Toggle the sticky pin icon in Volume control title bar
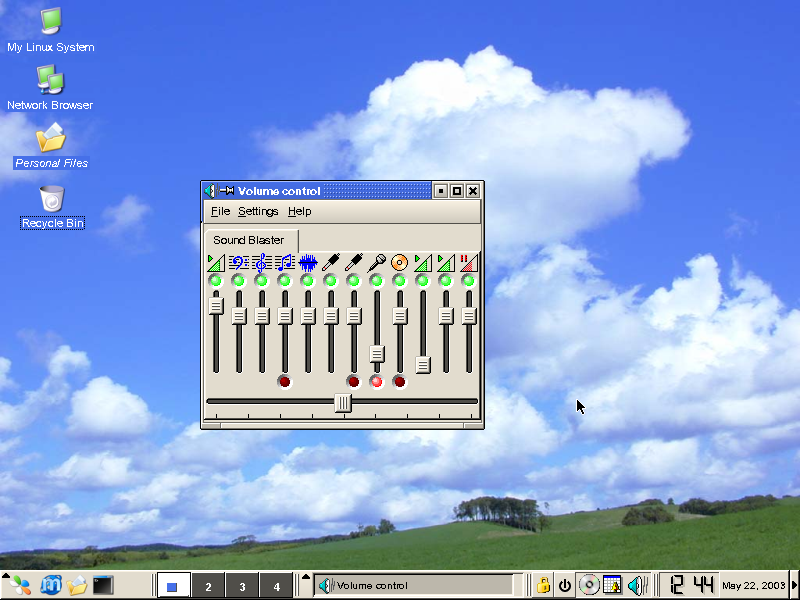 point(227,191)
